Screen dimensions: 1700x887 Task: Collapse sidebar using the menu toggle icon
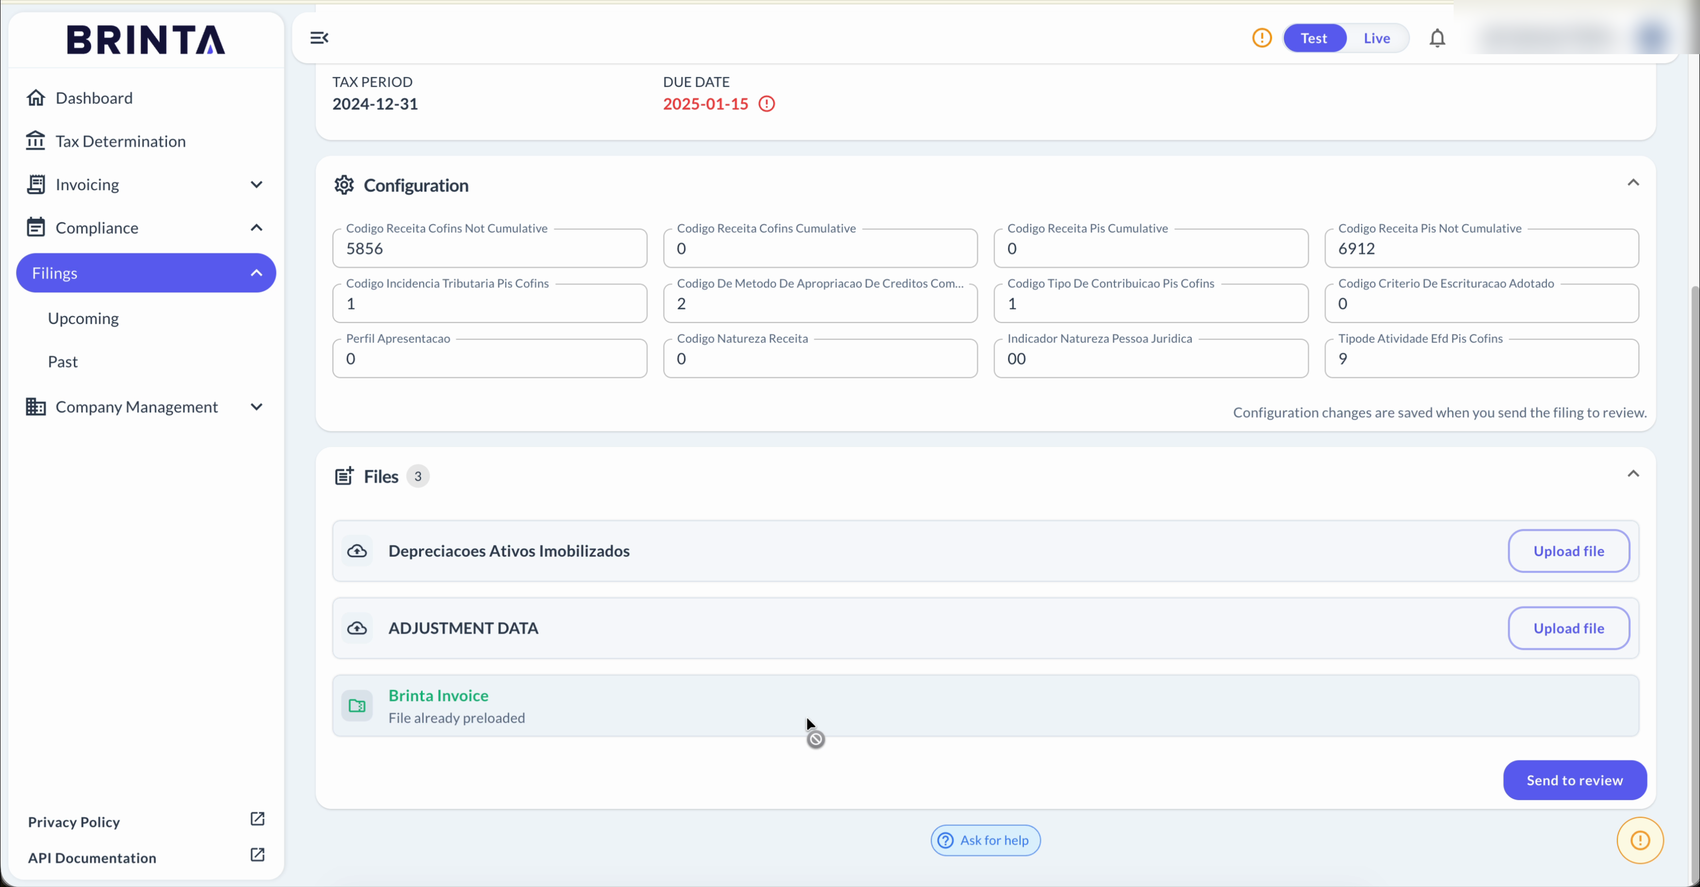point(319,38)
